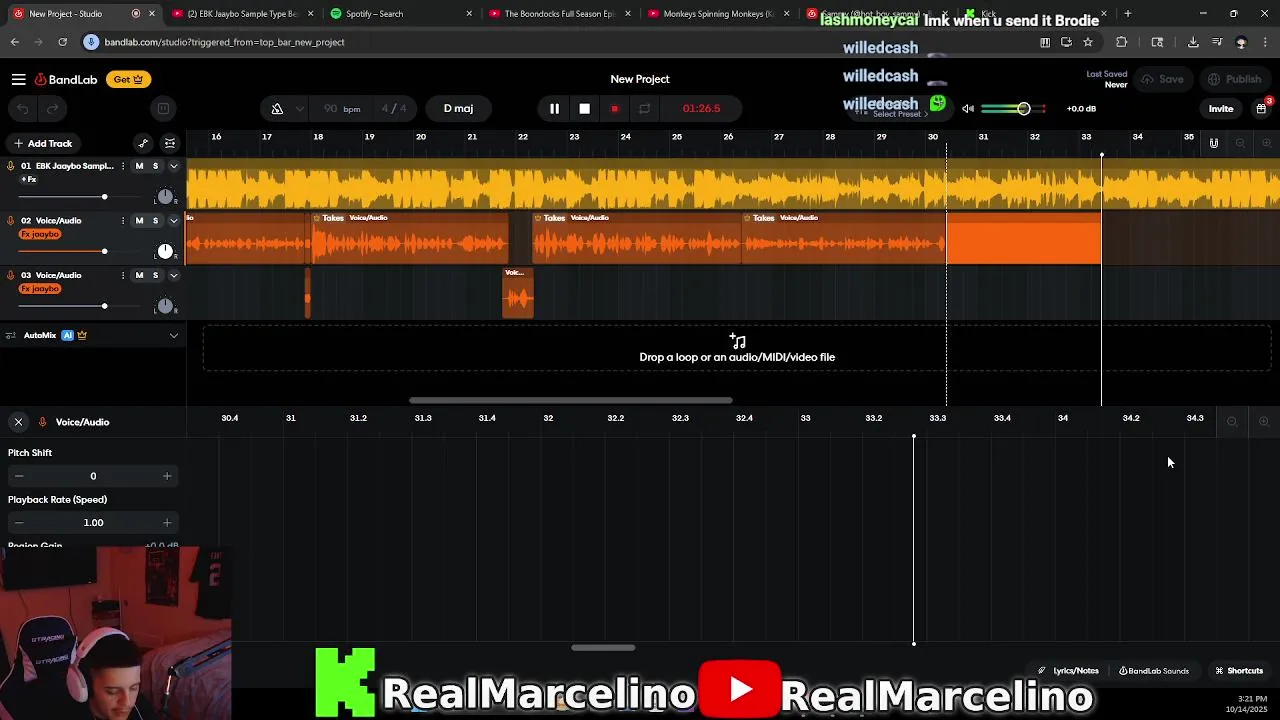Open keyboard Shortcuts

click(1239, 671)
